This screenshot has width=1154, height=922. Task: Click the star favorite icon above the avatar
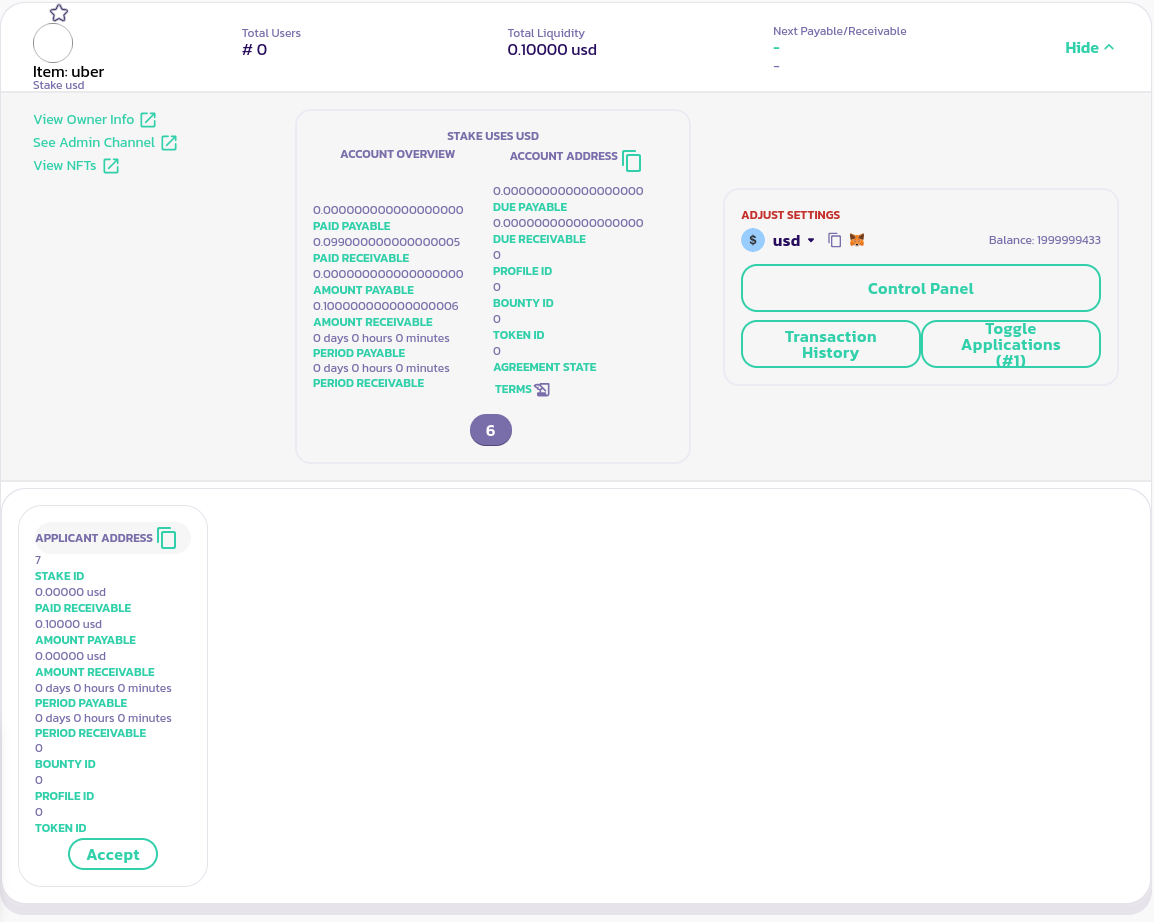[x=59, y=13]
